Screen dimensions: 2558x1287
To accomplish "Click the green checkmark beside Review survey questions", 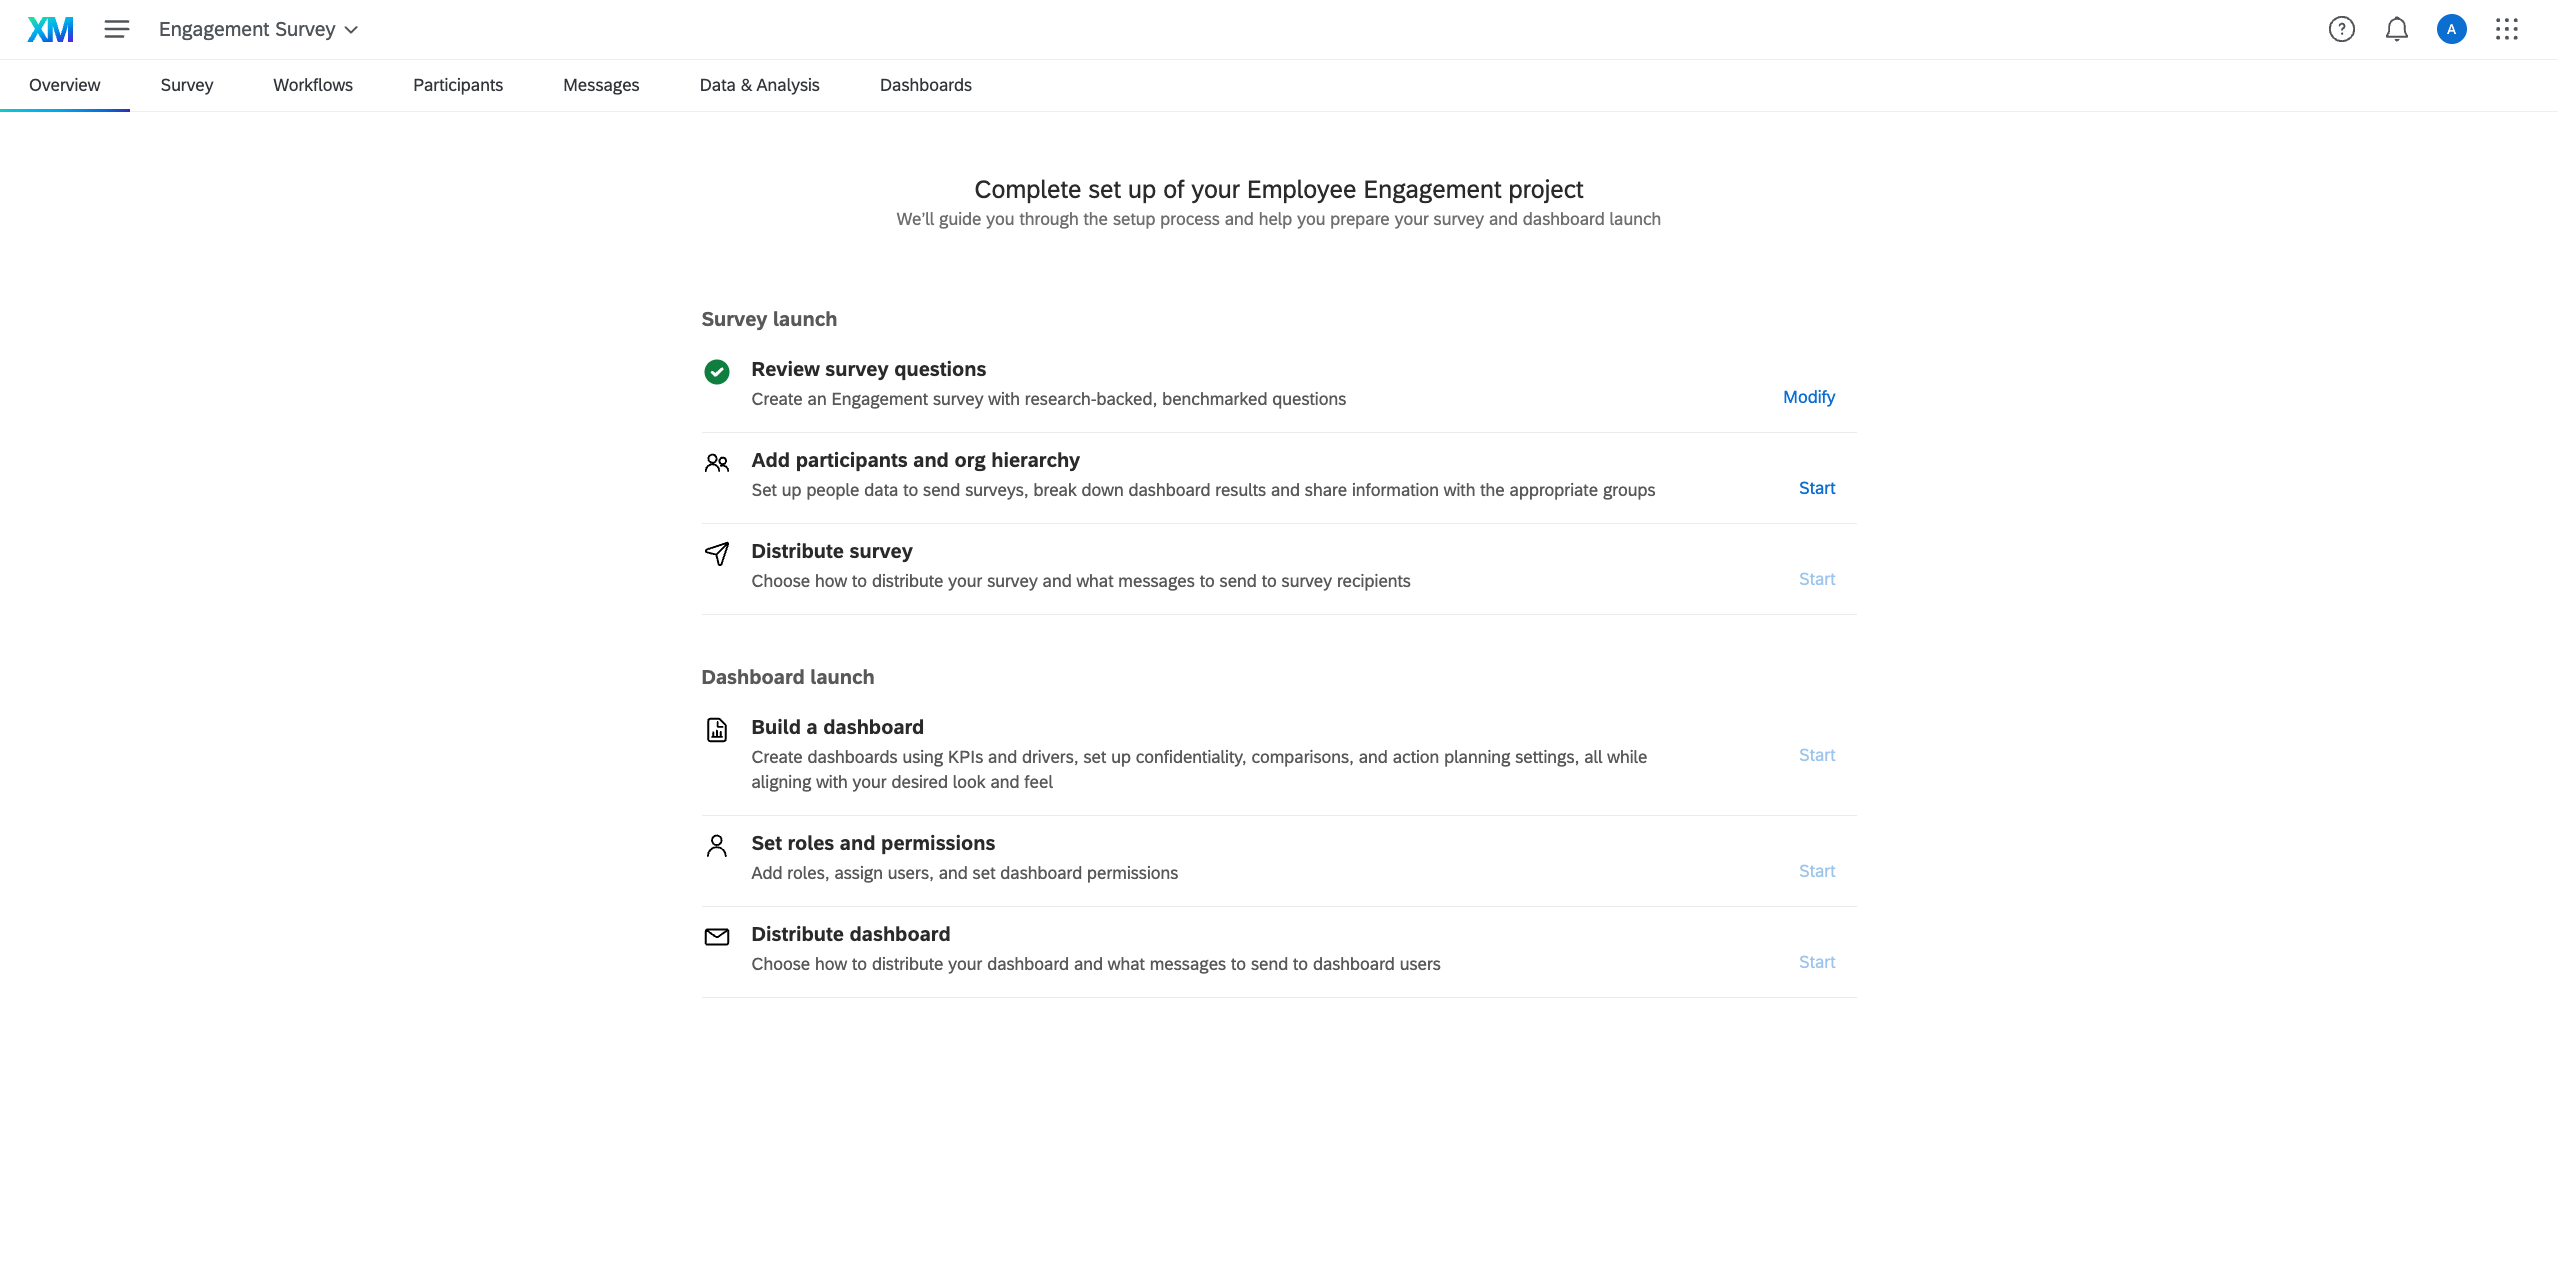I will pos(717,372).
